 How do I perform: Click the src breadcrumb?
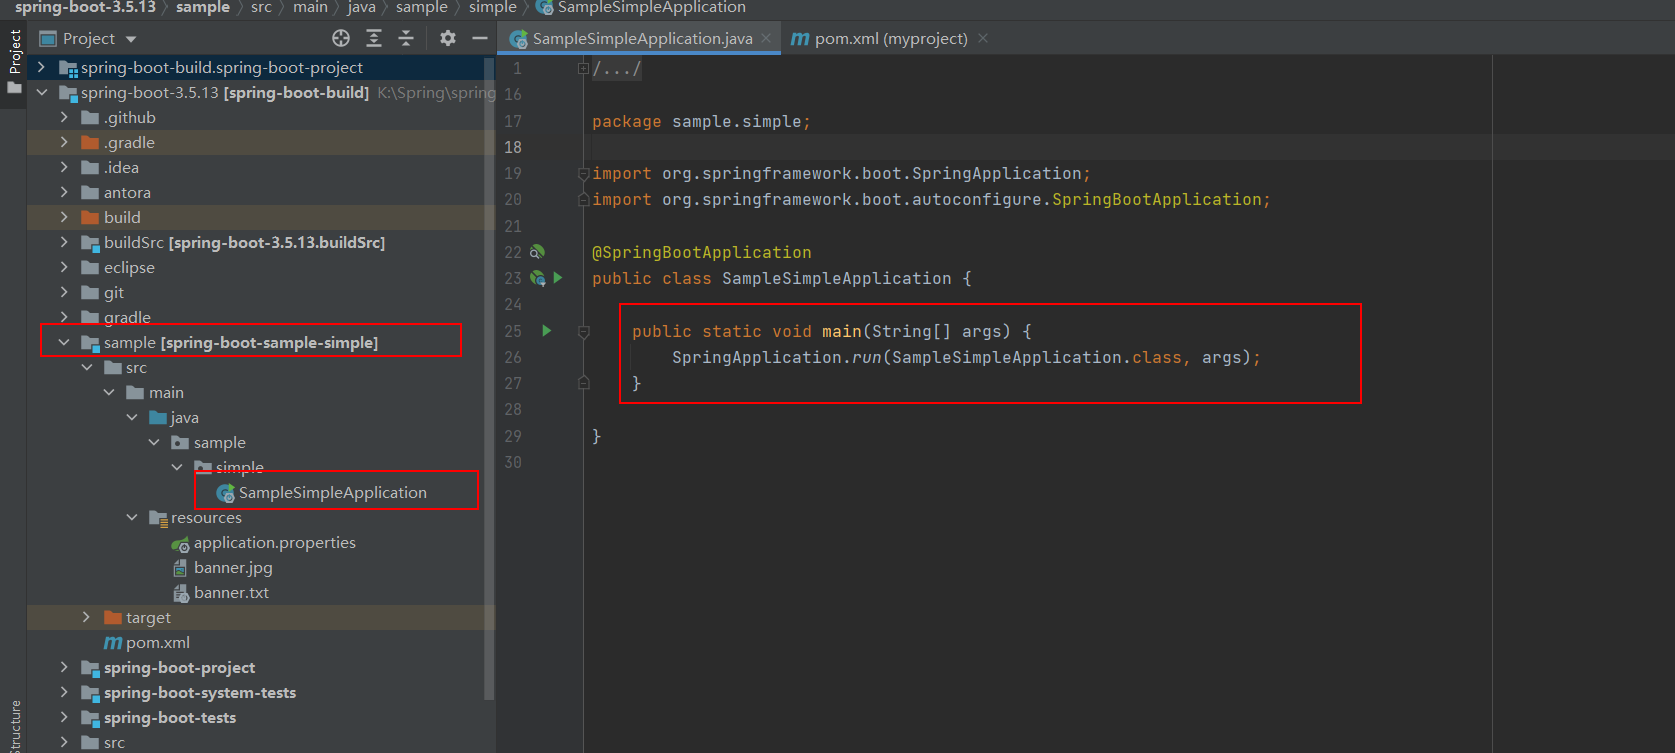point(261,7)
